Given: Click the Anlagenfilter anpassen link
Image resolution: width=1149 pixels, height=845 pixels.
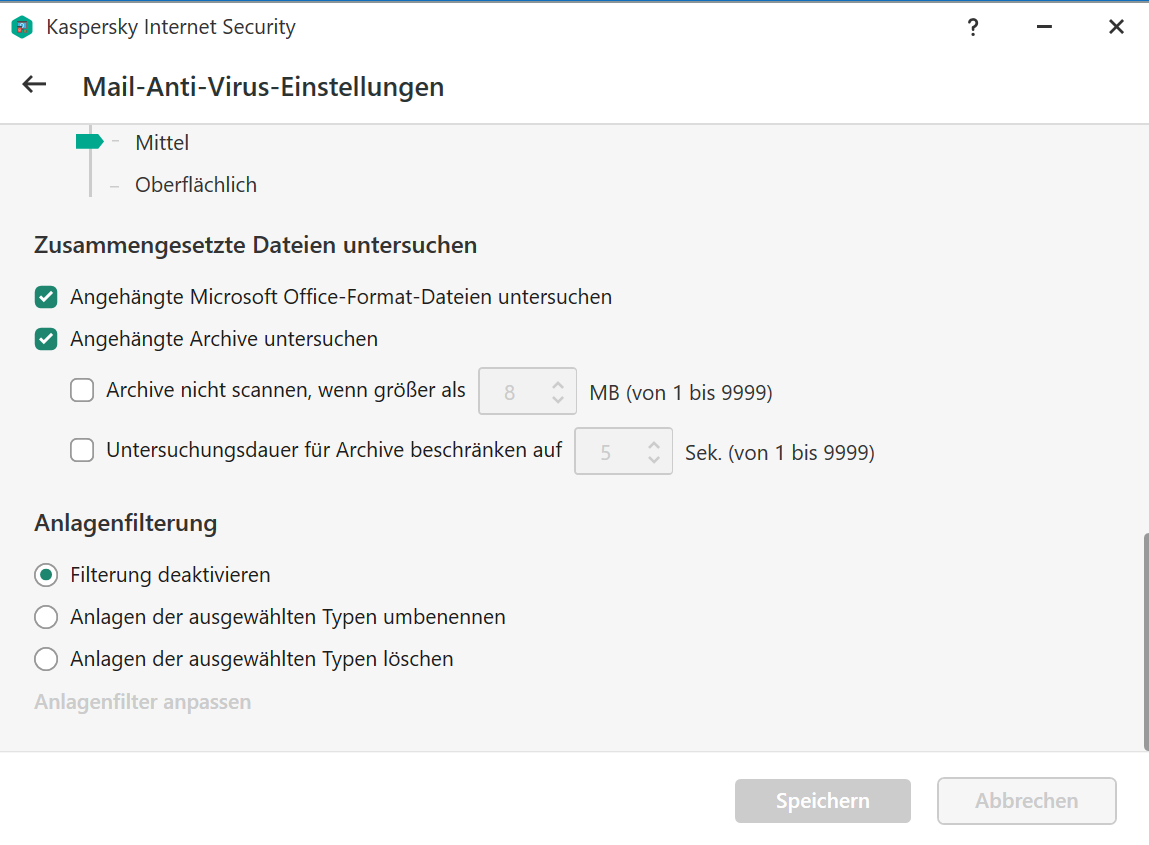Looking at the screenshot, I should [x=143, y=702].
